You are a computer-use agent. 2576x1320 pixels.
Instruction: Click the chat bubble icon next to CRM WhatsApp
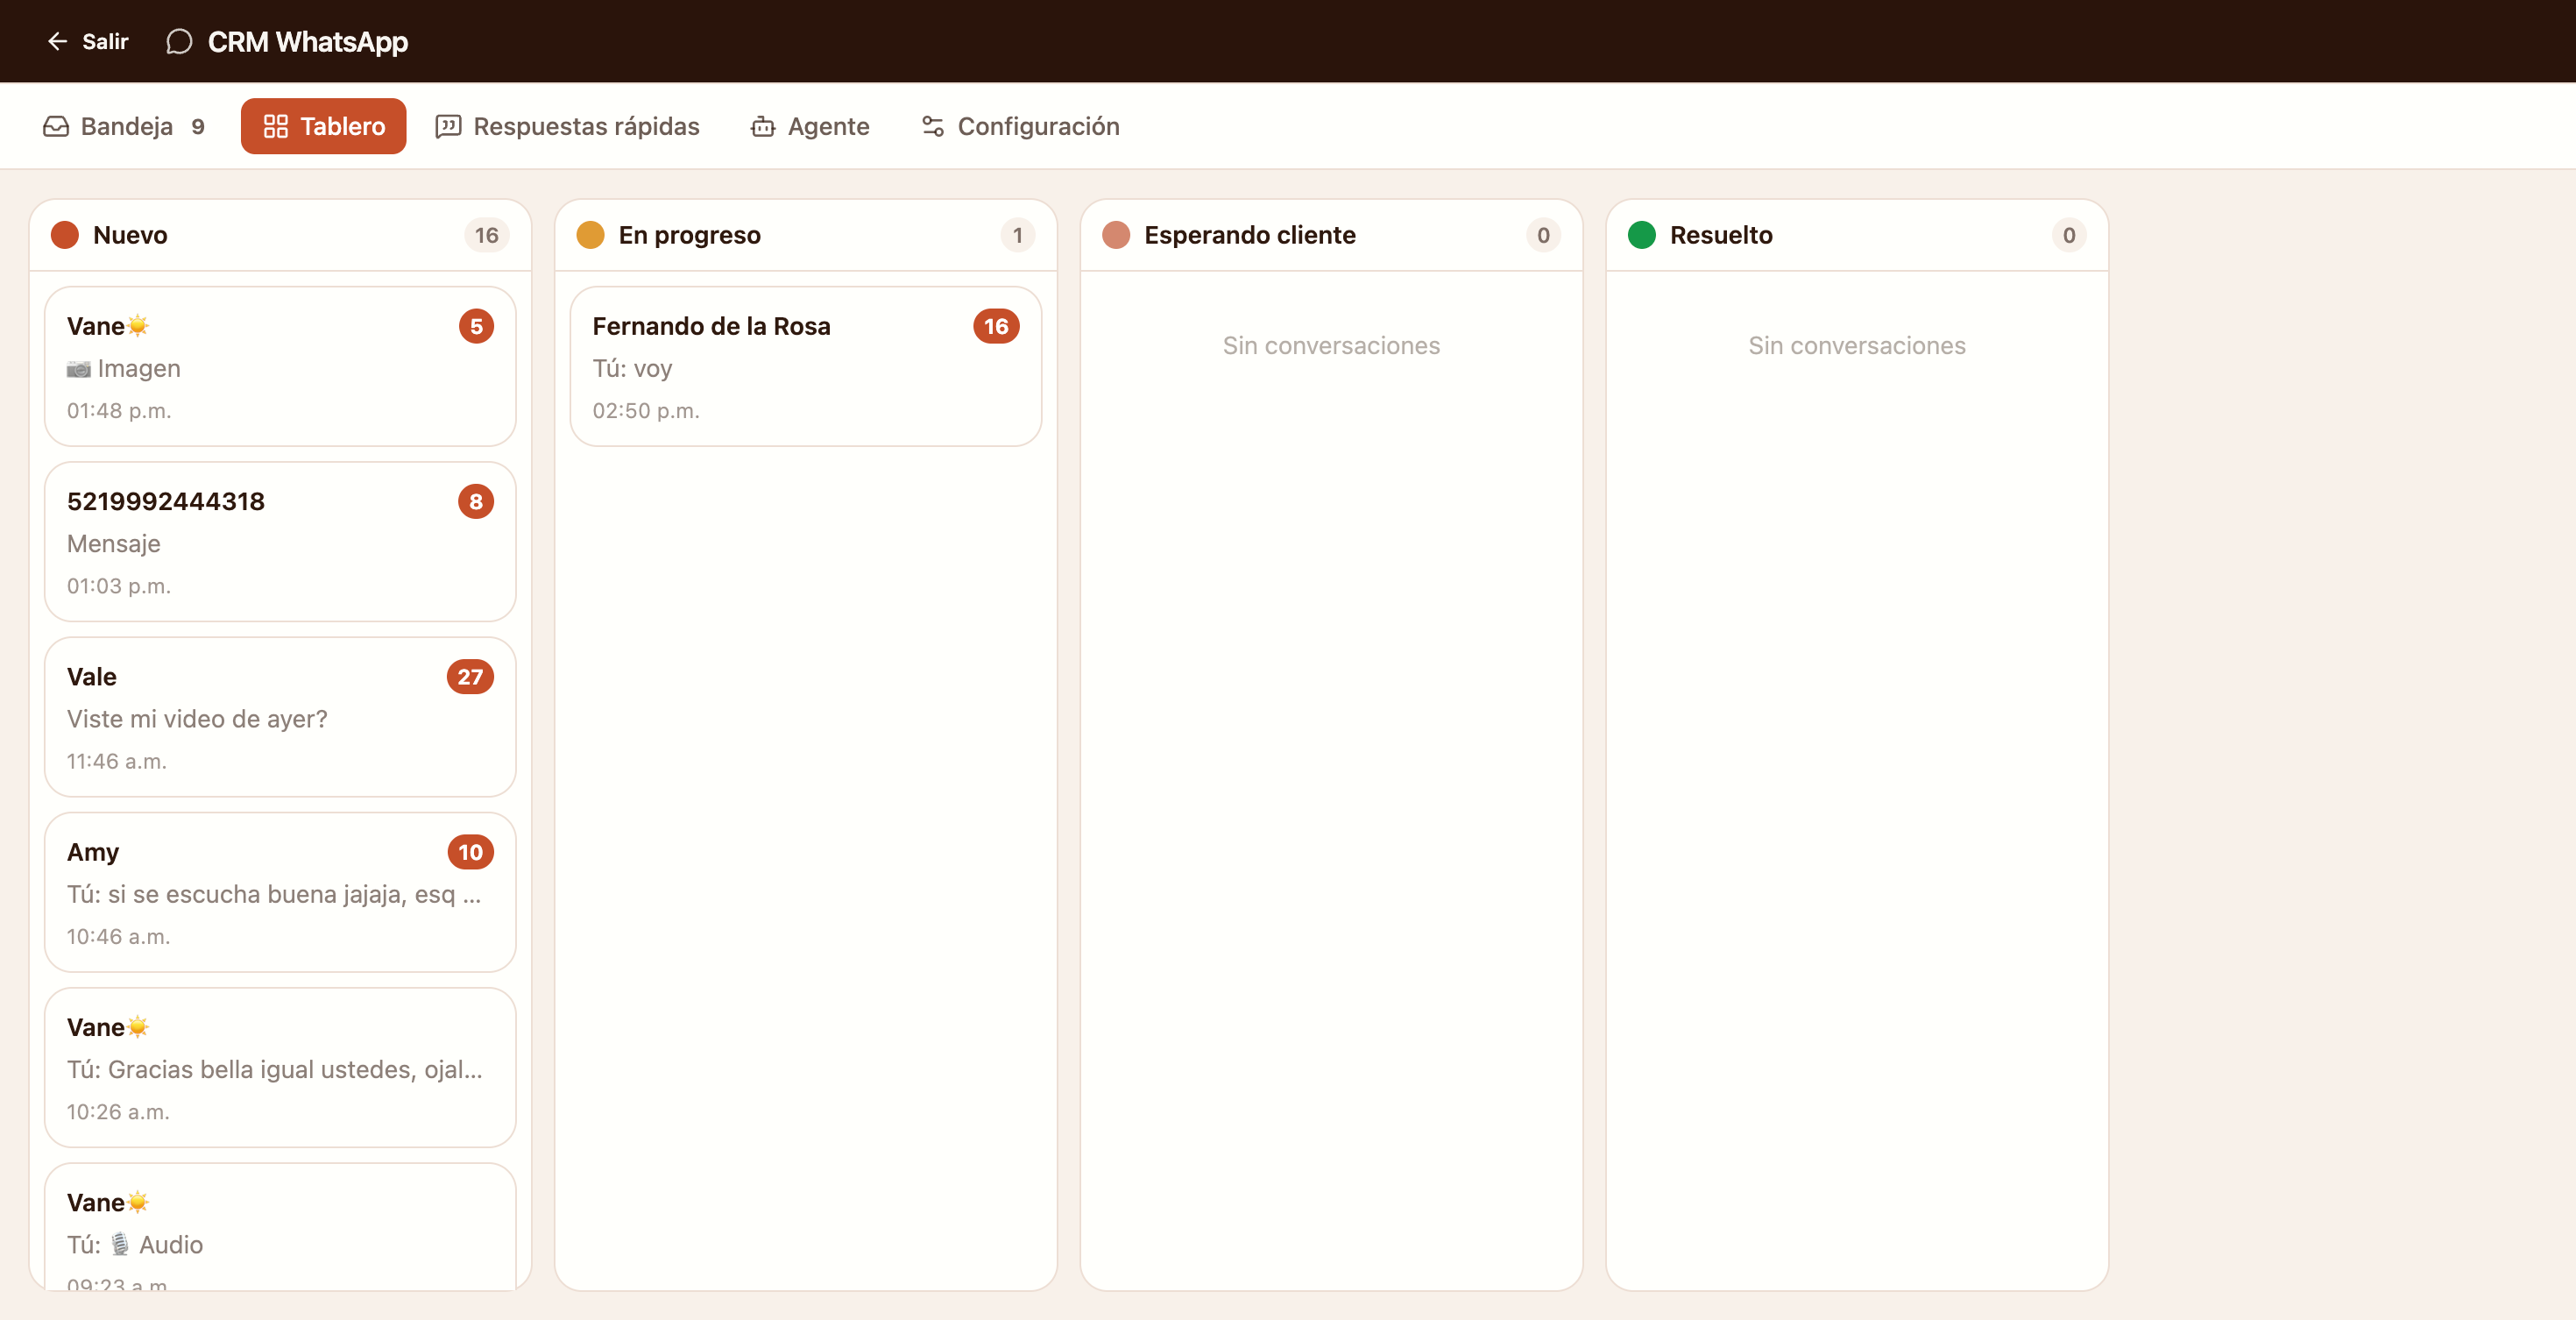pyautogui.click(x=179, y=41)
